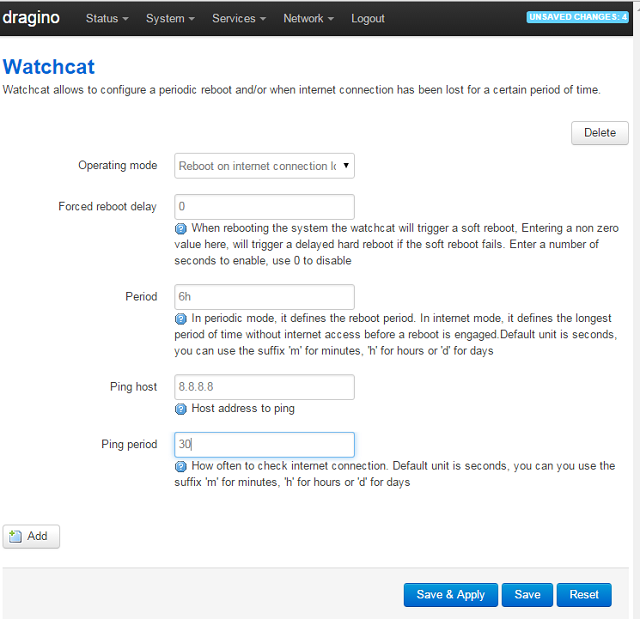The width and height of the screenshot is (640, 619).
Task: Click the Logout link
Action: [368, 18]
